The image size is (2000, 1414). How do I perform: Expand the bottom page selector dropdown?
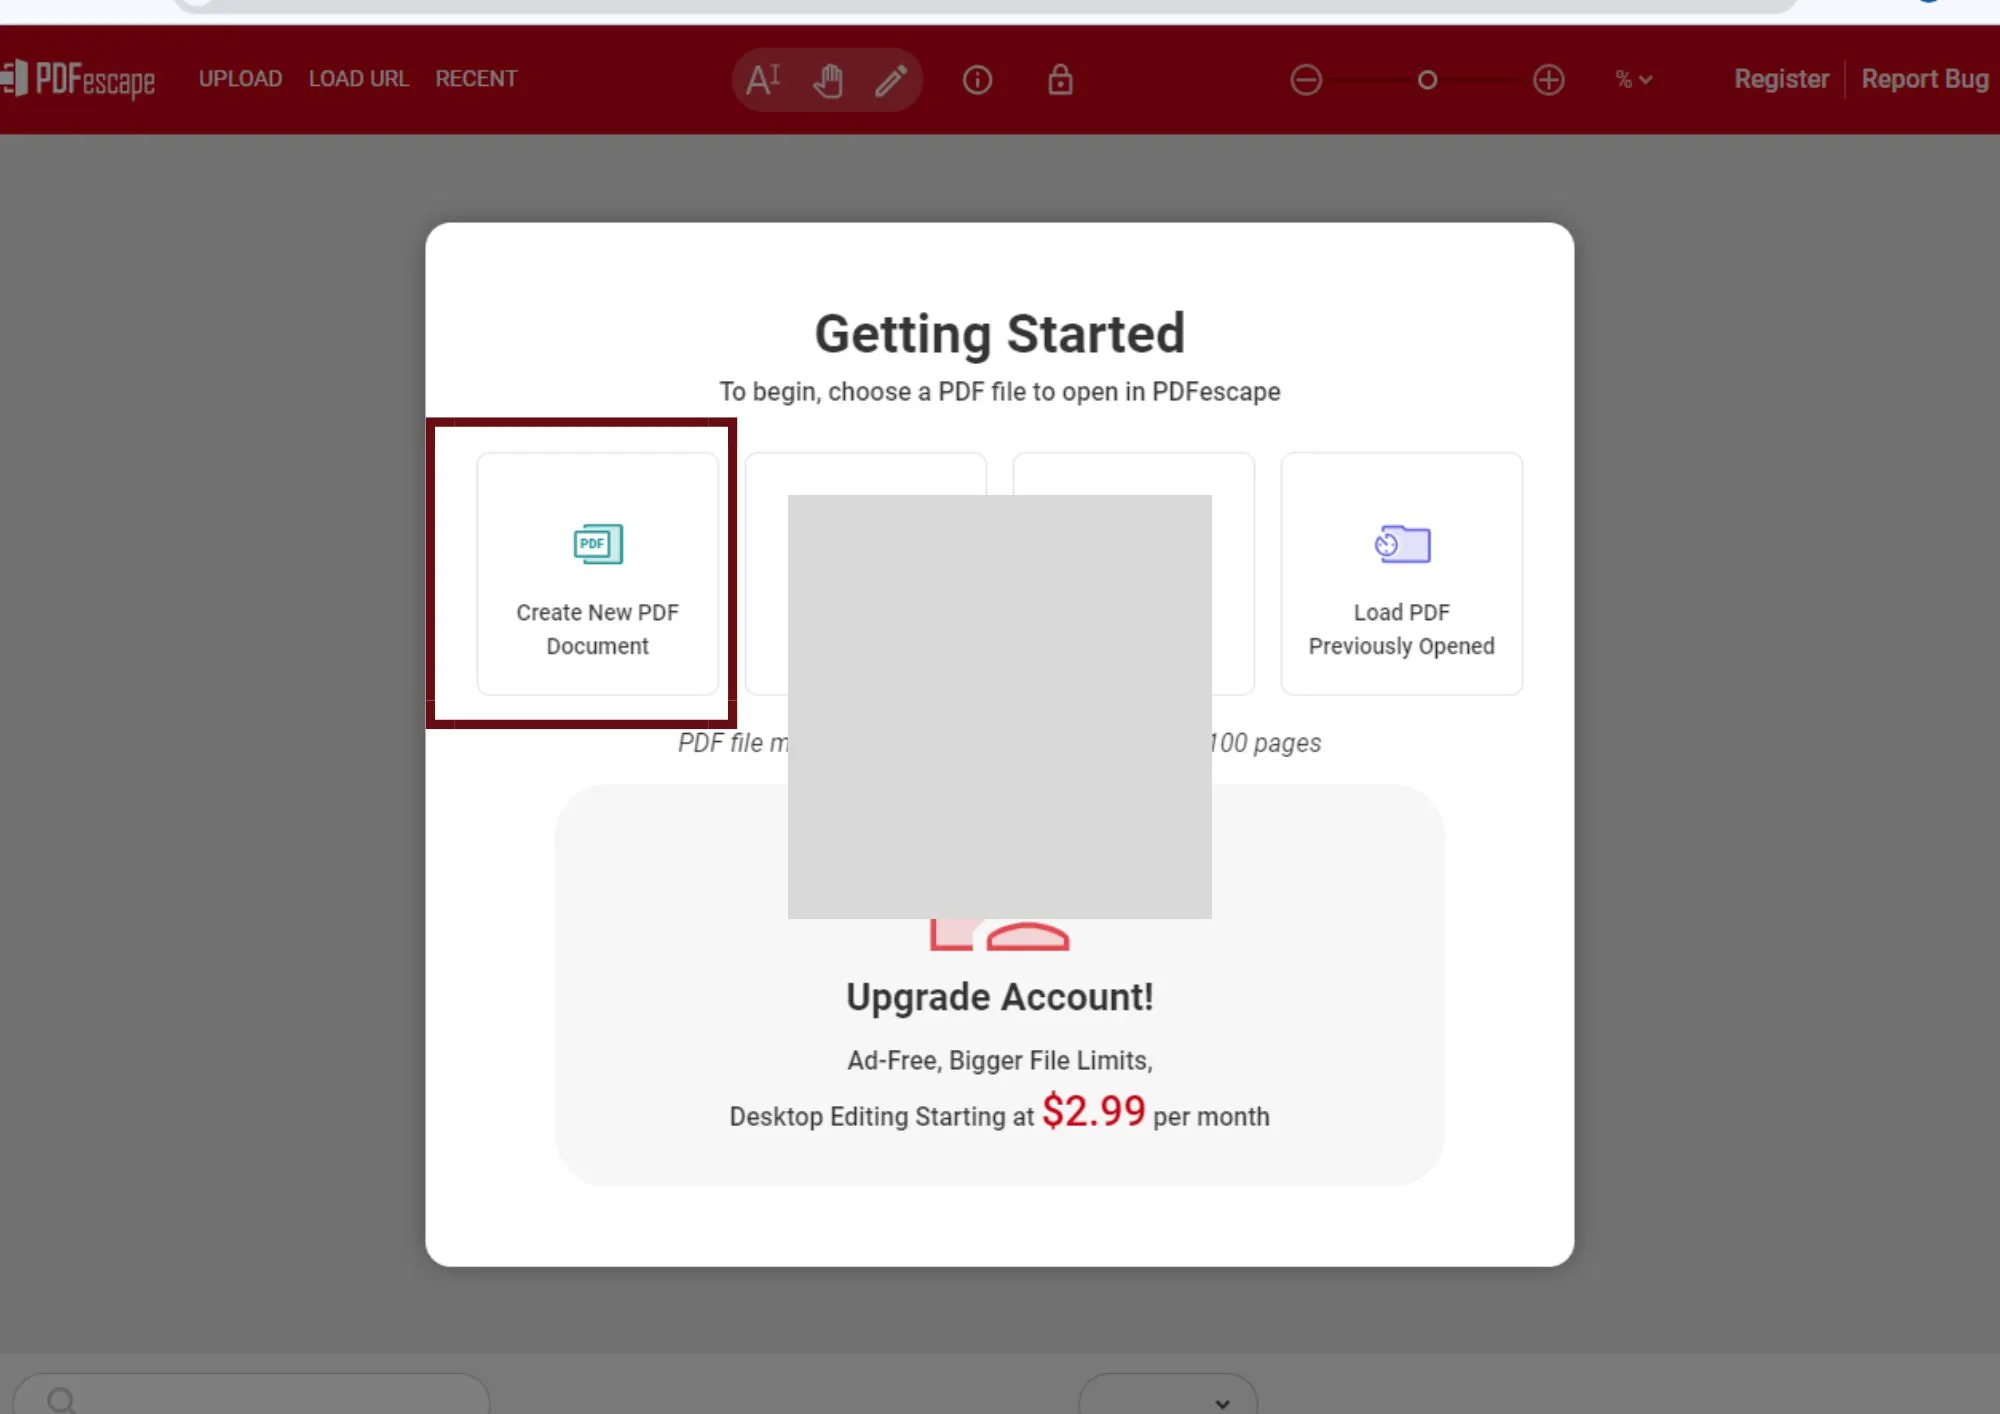[x=1168, y=1396]
